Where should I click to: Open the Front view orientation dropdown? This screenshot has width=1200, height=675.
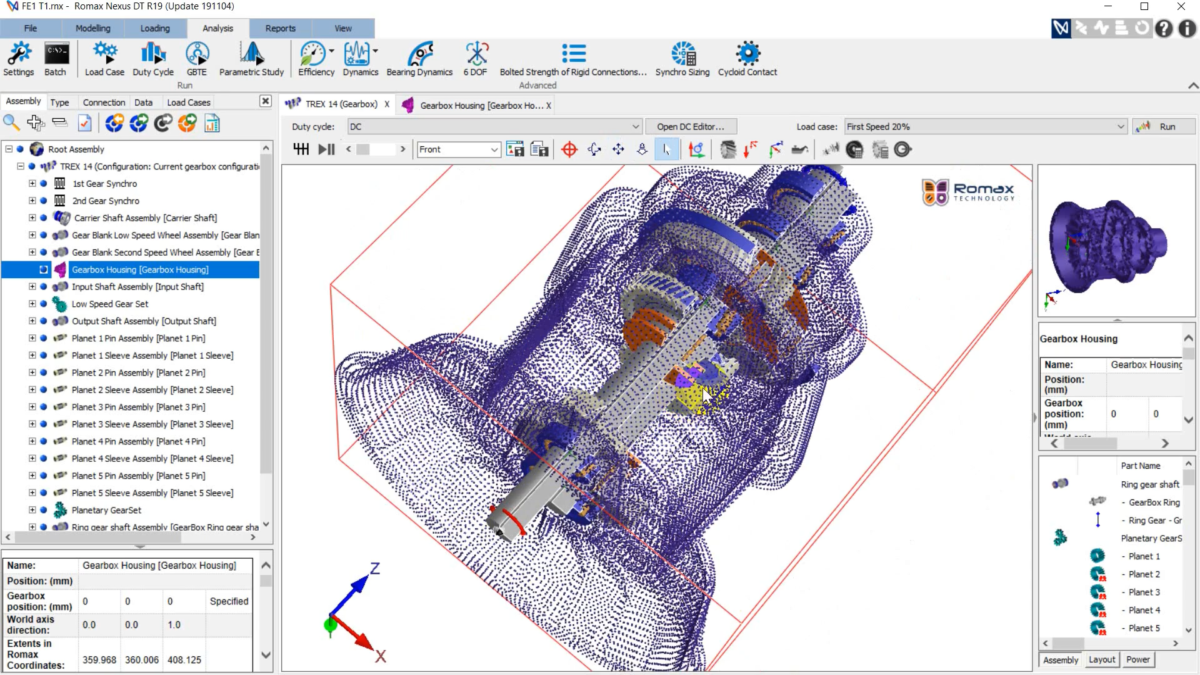459,149
